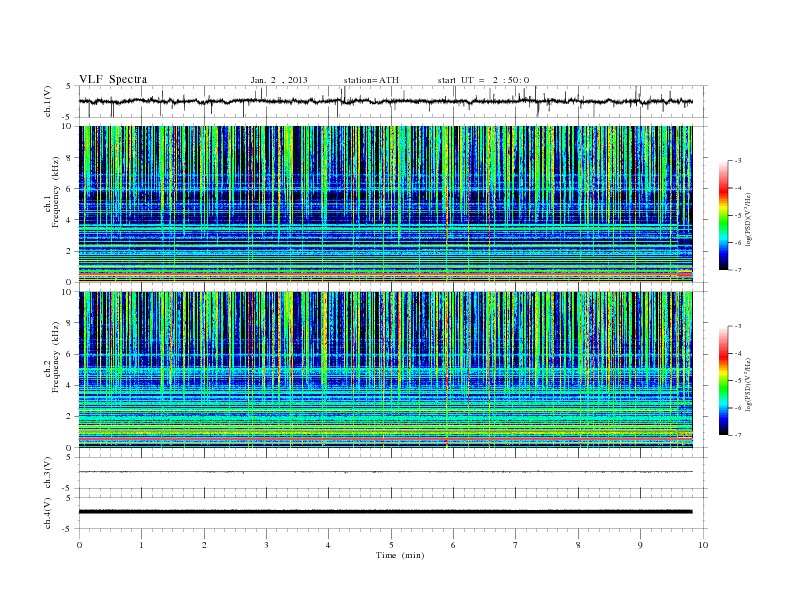Click the ch.2 frequency tick label "4"
The width and height of the screenshot is (792, 612).
(x=70, y=385)
